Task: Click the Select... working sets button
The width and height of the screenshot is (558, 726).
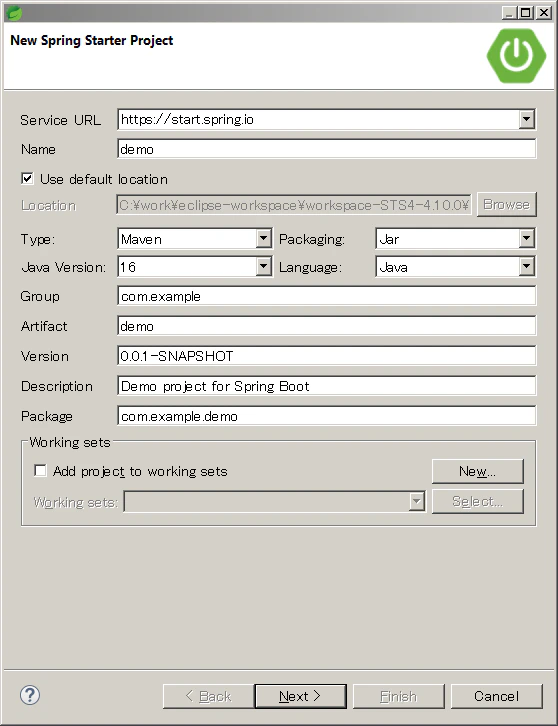Action: click(x=477, y=501)
